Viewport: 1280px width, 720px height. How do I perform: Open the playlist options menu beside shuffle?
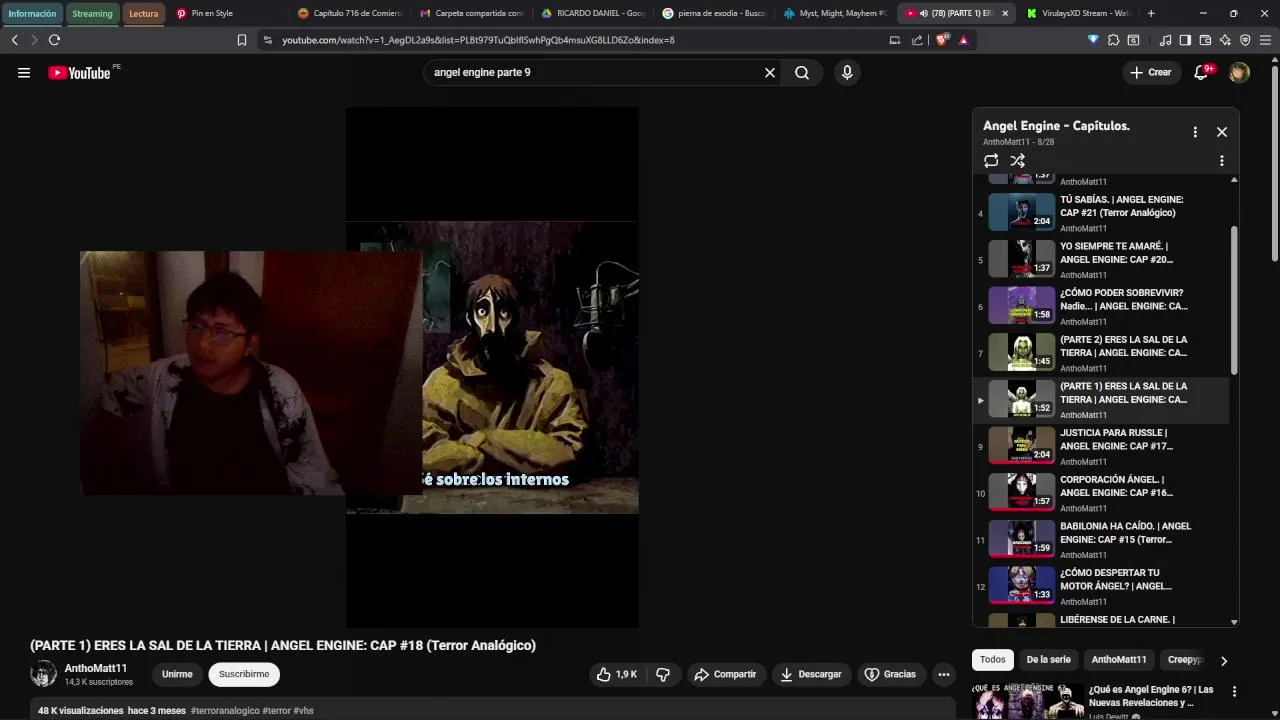coord(1221,161)
